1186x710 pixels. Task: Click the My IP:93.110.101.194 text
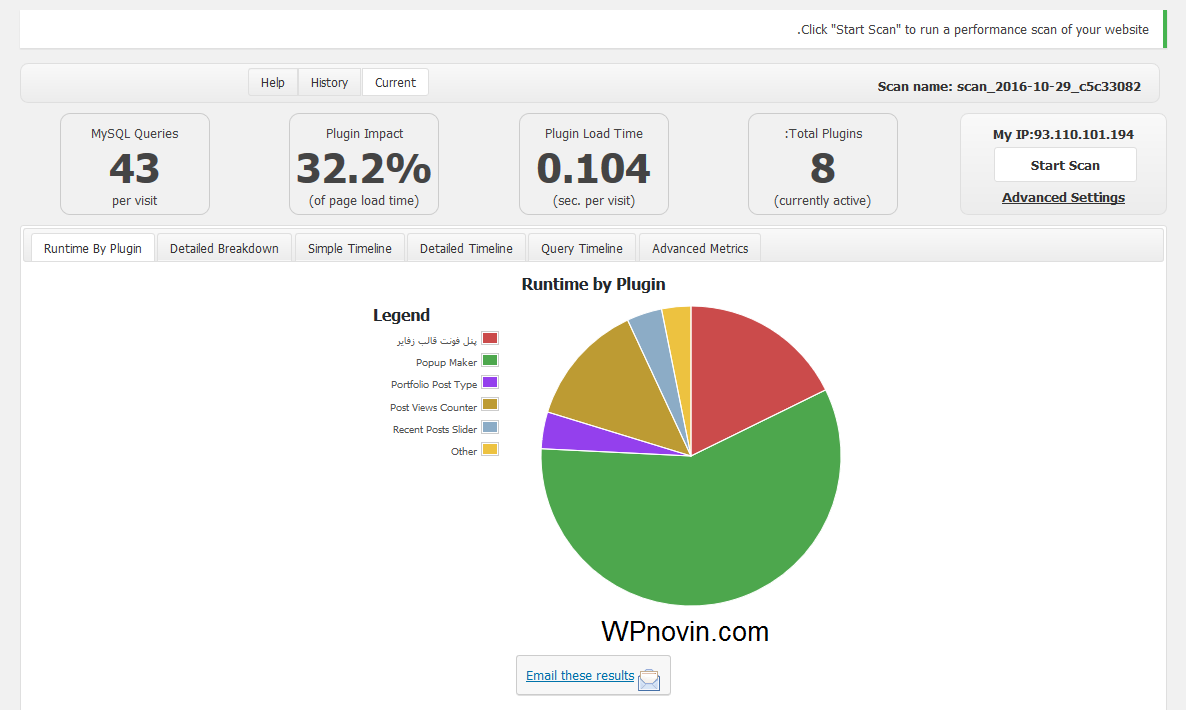(1063, 134)
